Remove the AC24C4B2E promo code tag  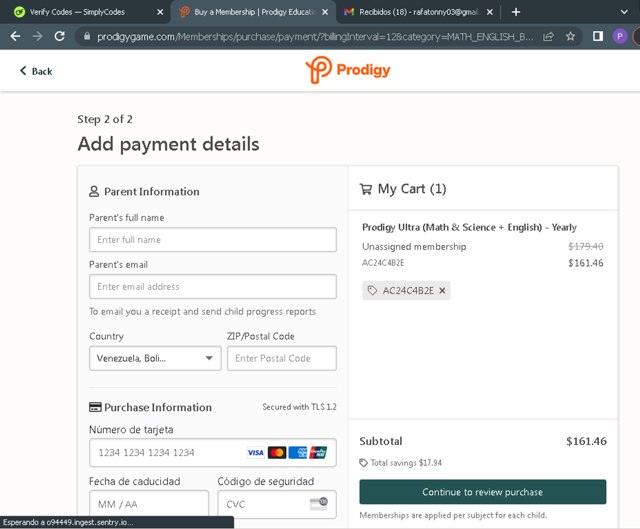[443, 290]
